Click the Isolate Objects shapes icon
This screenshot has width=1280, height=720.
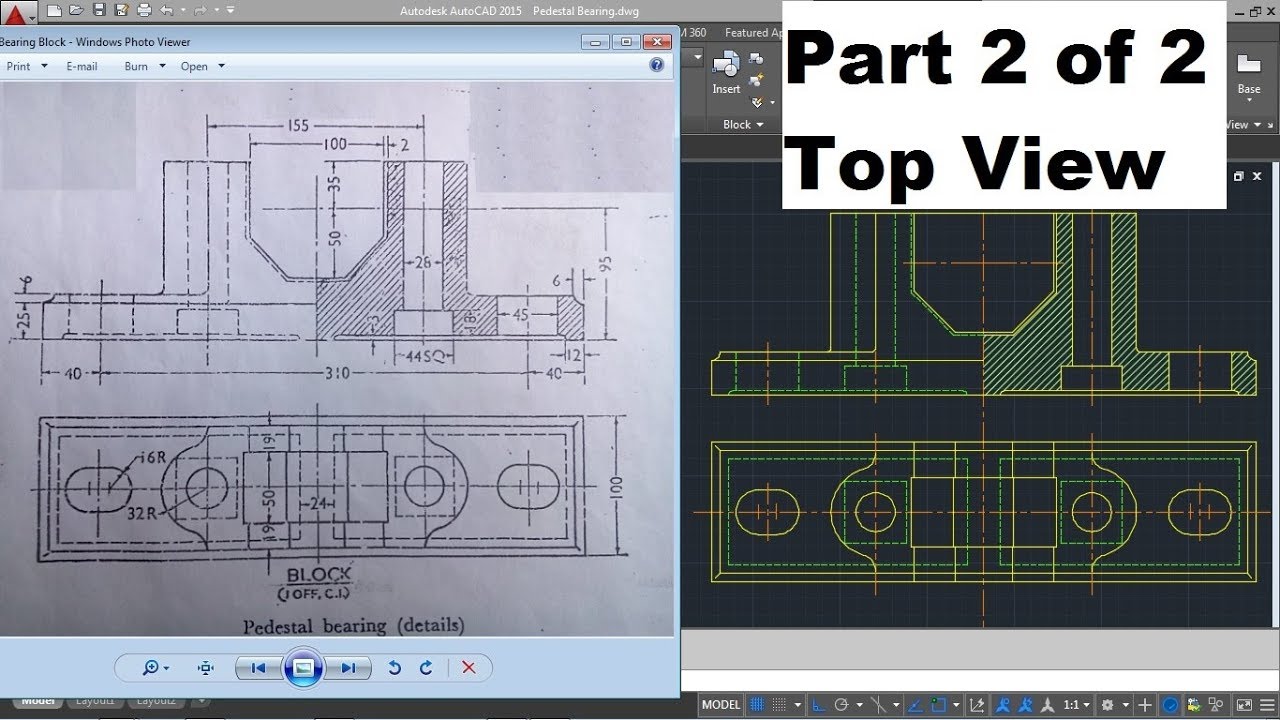[x=1215, y=705]
